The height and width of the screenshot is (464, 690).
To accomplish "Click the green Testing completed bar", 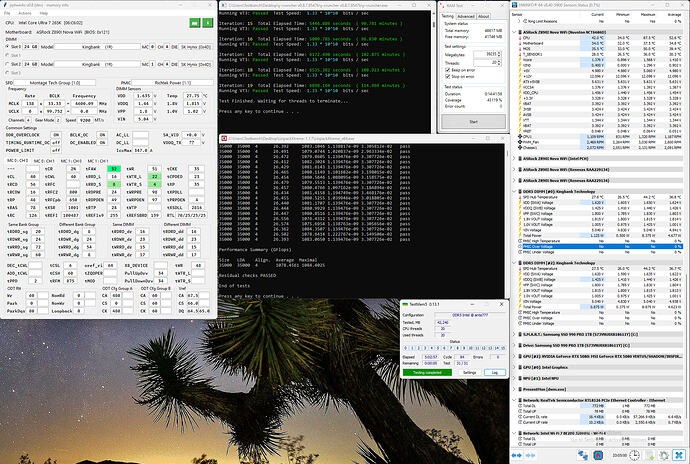I will click(427, 372).
